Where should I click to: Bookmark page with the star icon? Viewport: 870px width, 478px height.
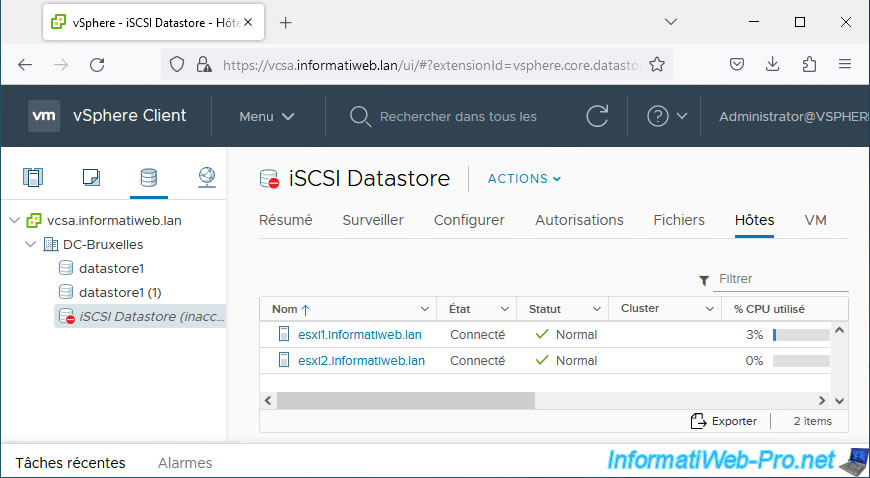(657, 64)
